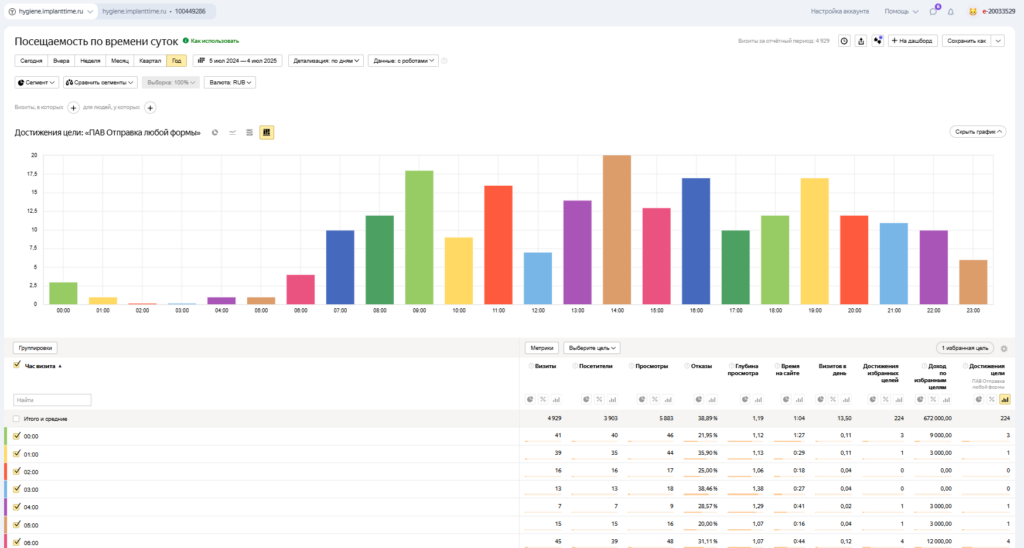Open the 'Выберите цель' dropdown

coord(592,348)
